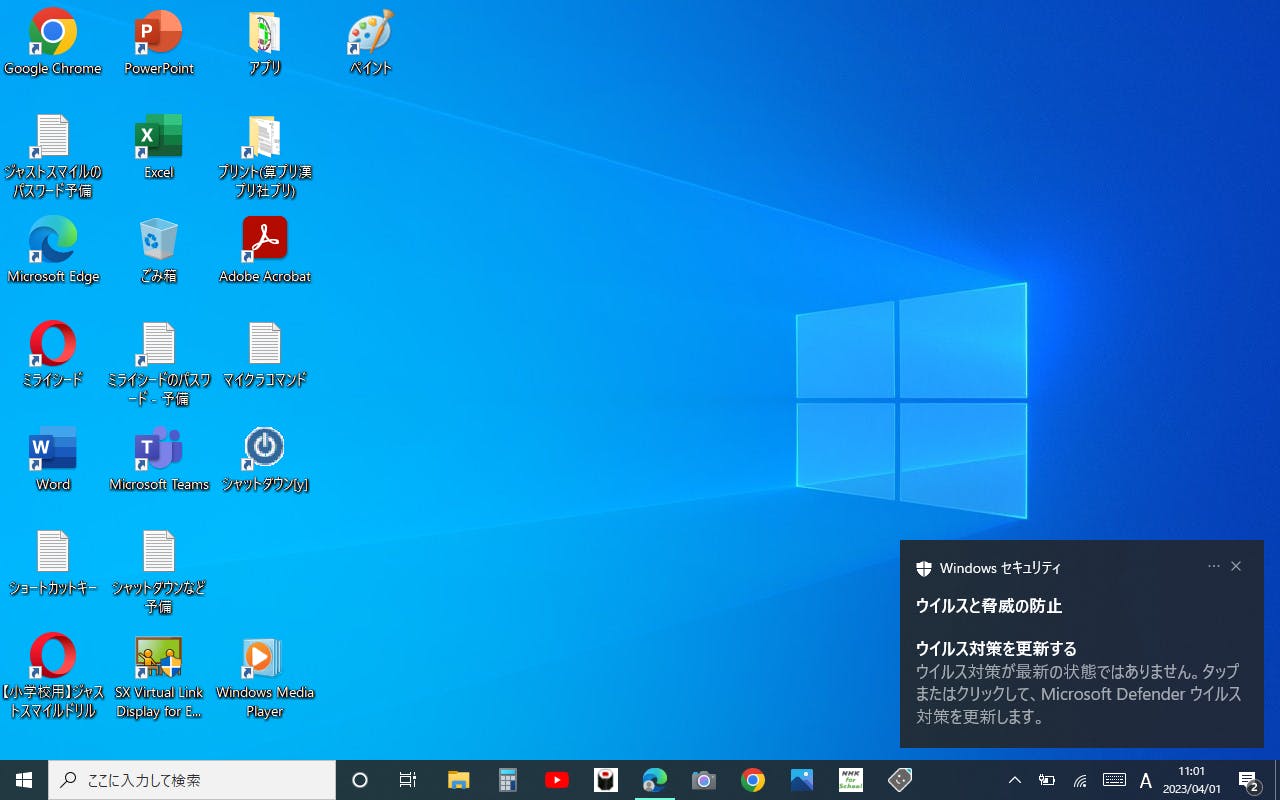Select the Adobe Acrobat desktop icon
Viewport: 1280px width, 800px height.
point(265,241)
